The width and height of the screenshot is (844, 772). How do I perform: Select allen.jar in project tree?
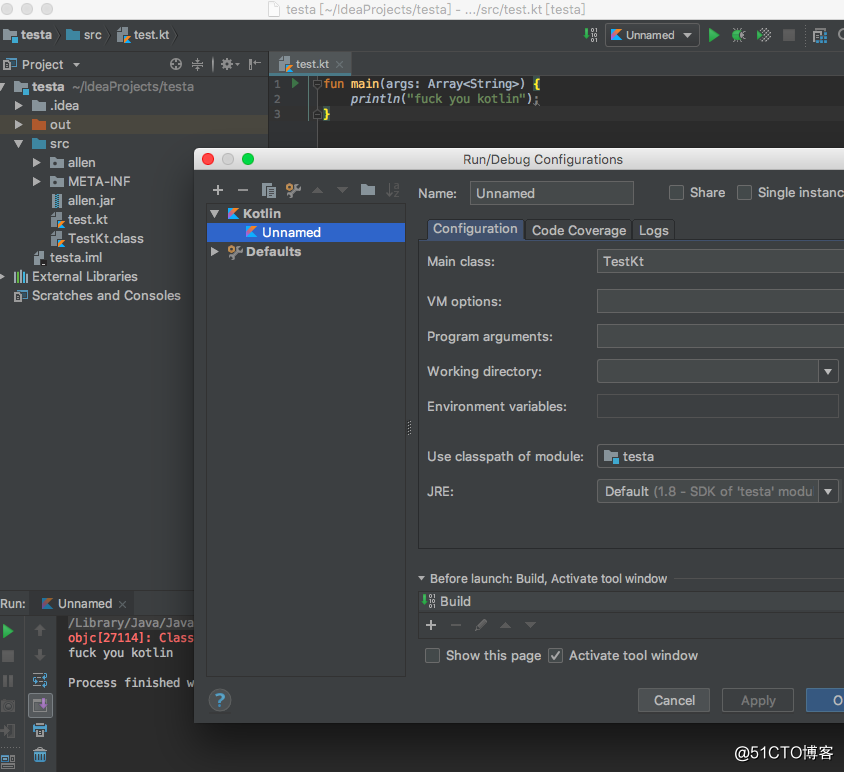91,201
